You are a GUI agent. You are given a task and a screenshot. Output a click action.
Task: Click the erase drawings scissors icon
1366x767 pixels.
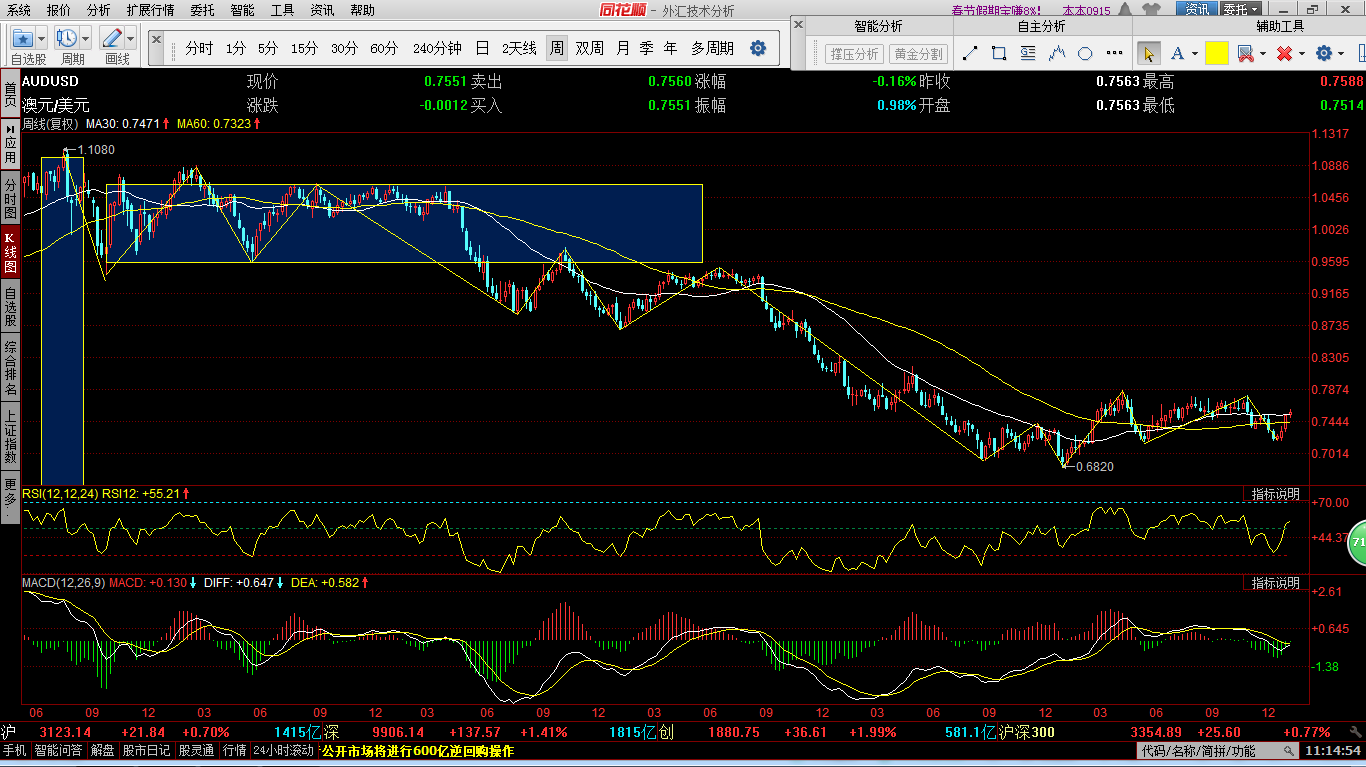[1245, 53]
